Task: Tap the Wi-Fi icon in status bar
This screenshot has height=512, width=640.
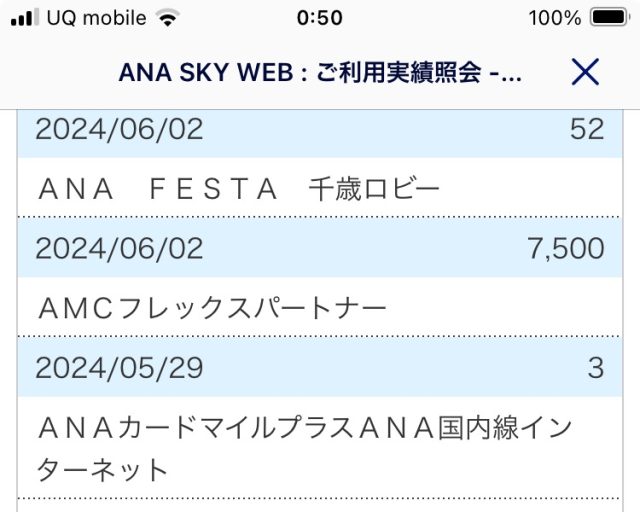Action: [x=168, y=18]
